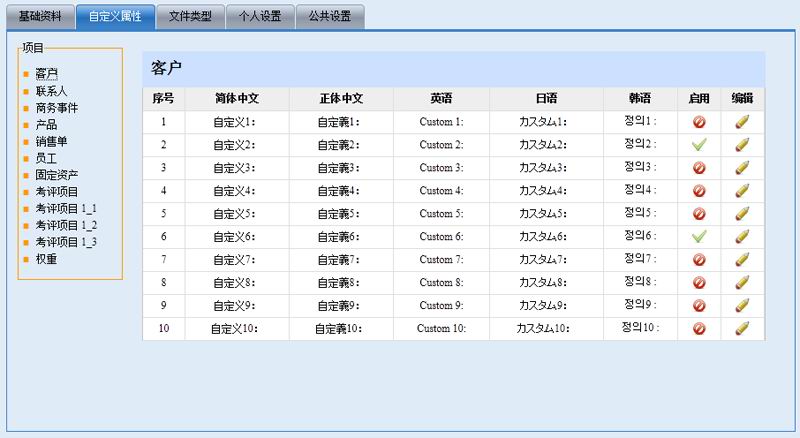Go to the 个人设置 tab
Screen dimensions: 800x438
(260, 17)
